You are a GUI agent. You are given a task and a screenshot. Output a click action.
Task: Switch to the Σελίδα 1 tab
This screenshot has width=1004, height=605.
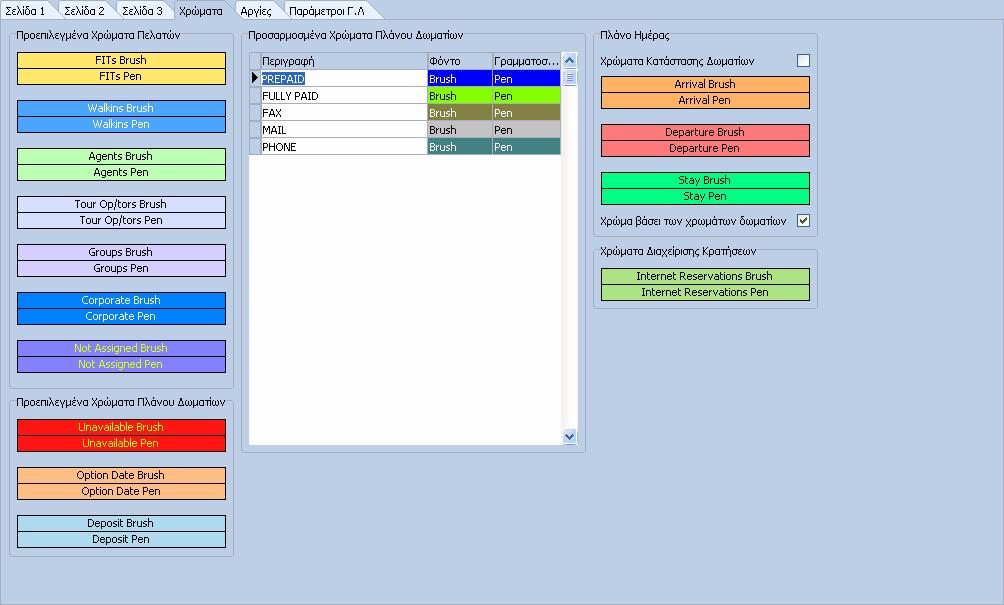point(26,11)
